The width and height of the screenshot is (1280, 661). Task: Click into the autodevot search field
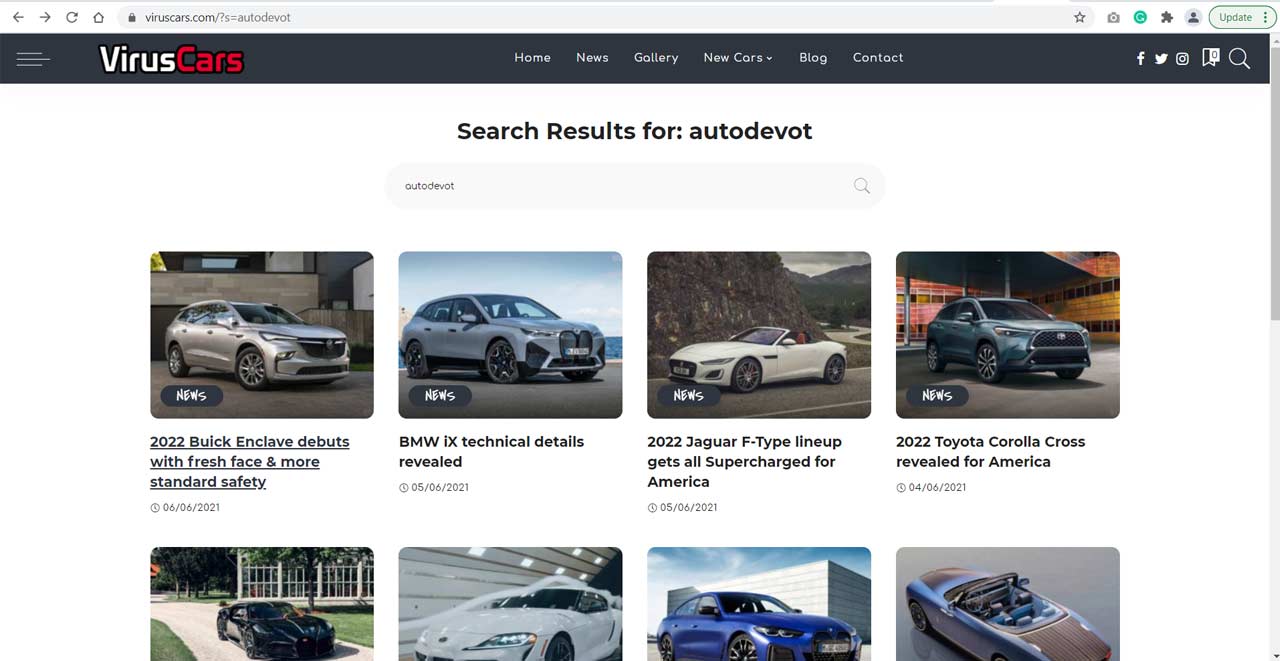(x=620, y=186)
